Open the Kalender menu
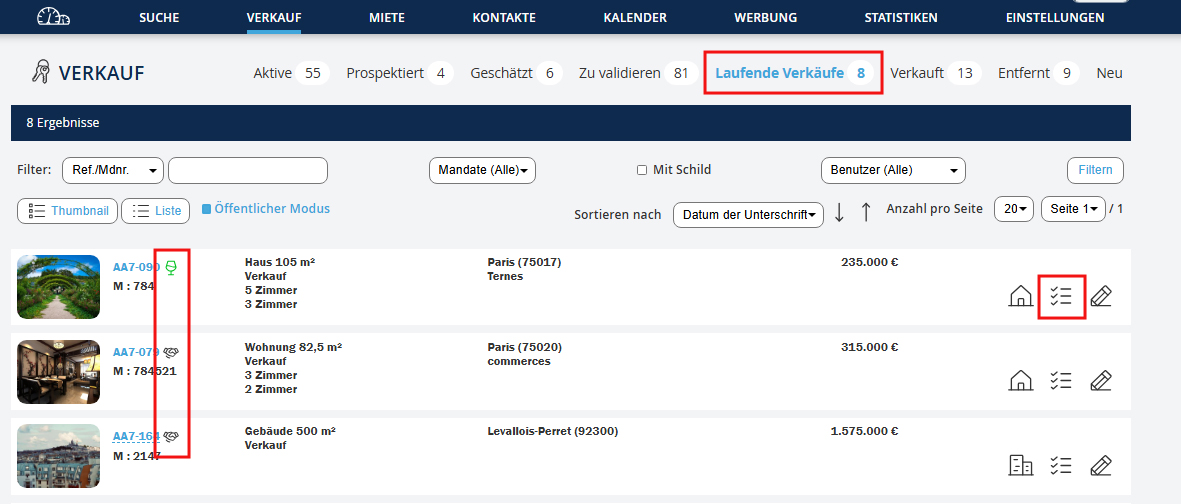 [635, 18]
